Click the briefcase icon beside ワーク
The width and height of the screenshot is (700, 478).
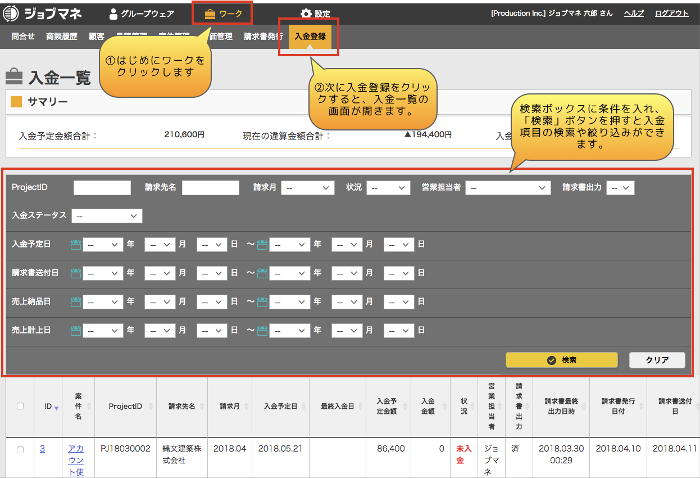210,14
